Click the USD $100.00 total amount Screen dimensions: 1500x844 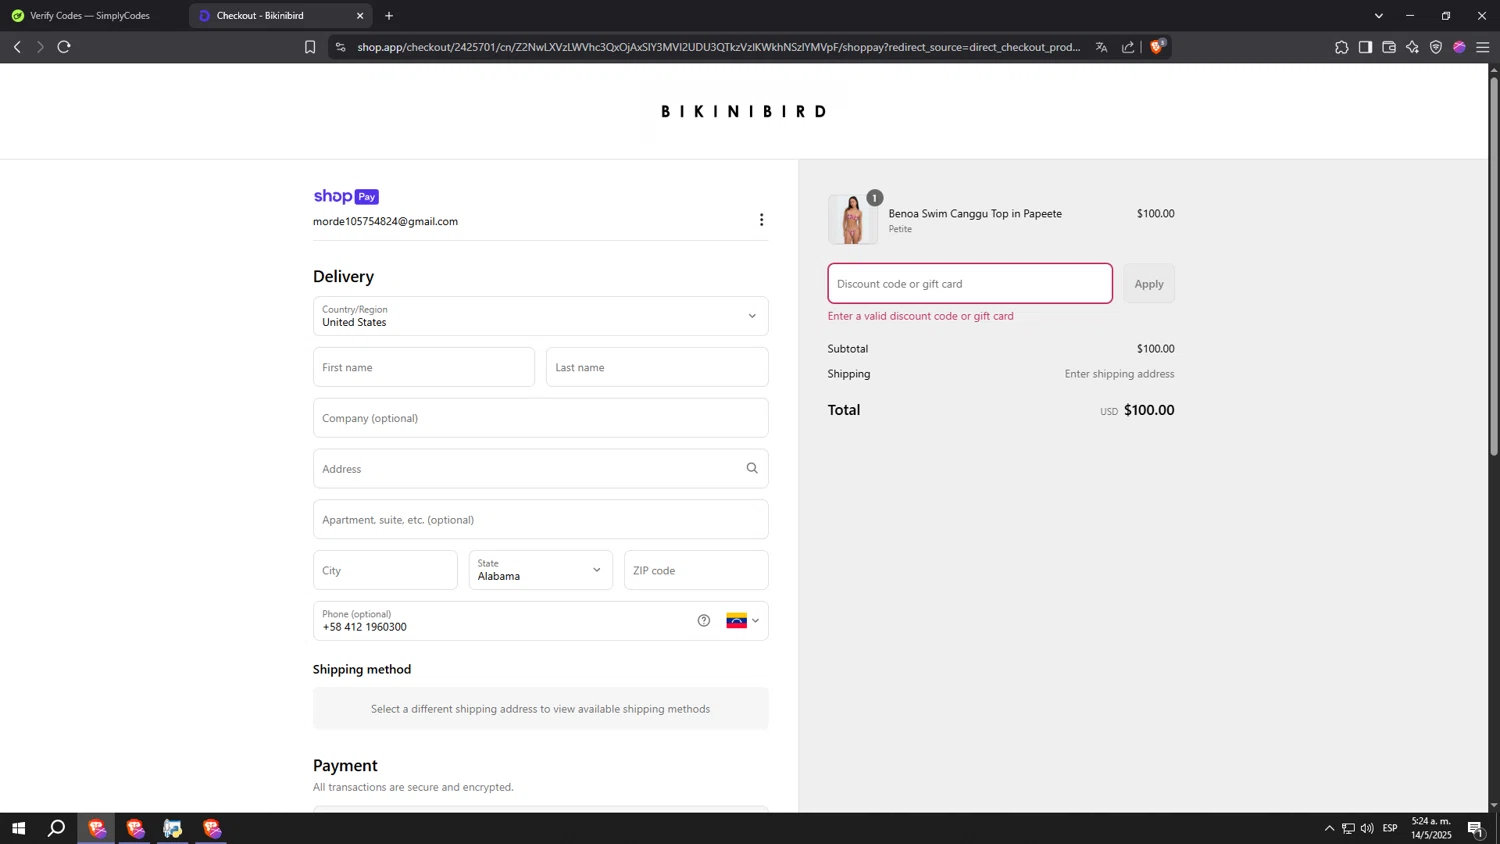click(1137, 410)
